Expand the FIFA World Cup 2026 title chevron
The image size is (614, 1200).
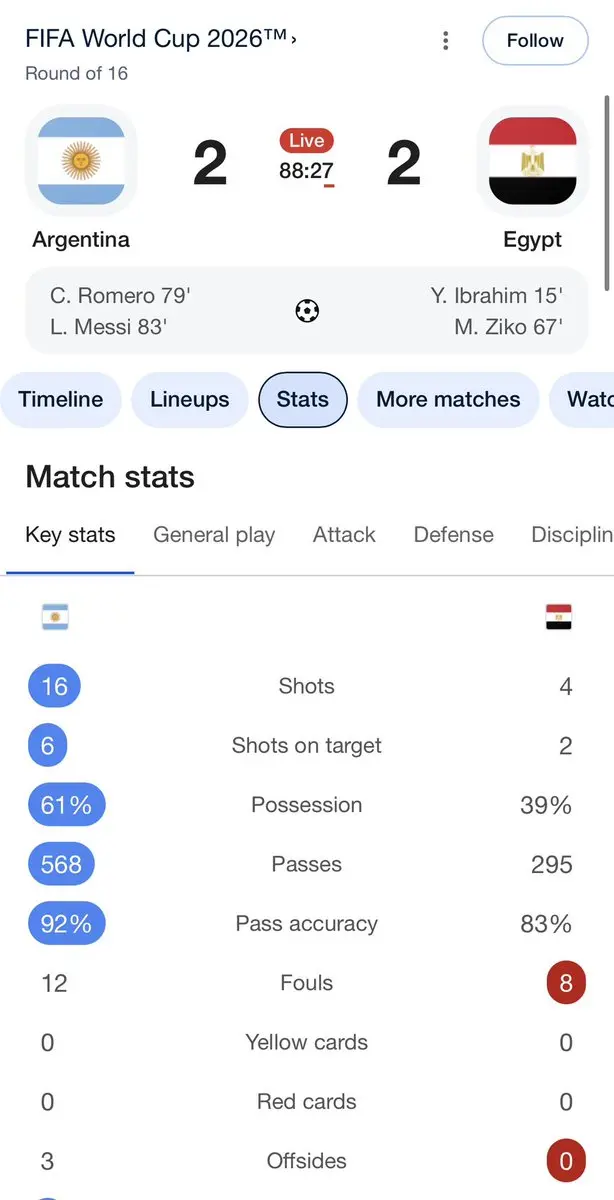[x=294, y=40]
